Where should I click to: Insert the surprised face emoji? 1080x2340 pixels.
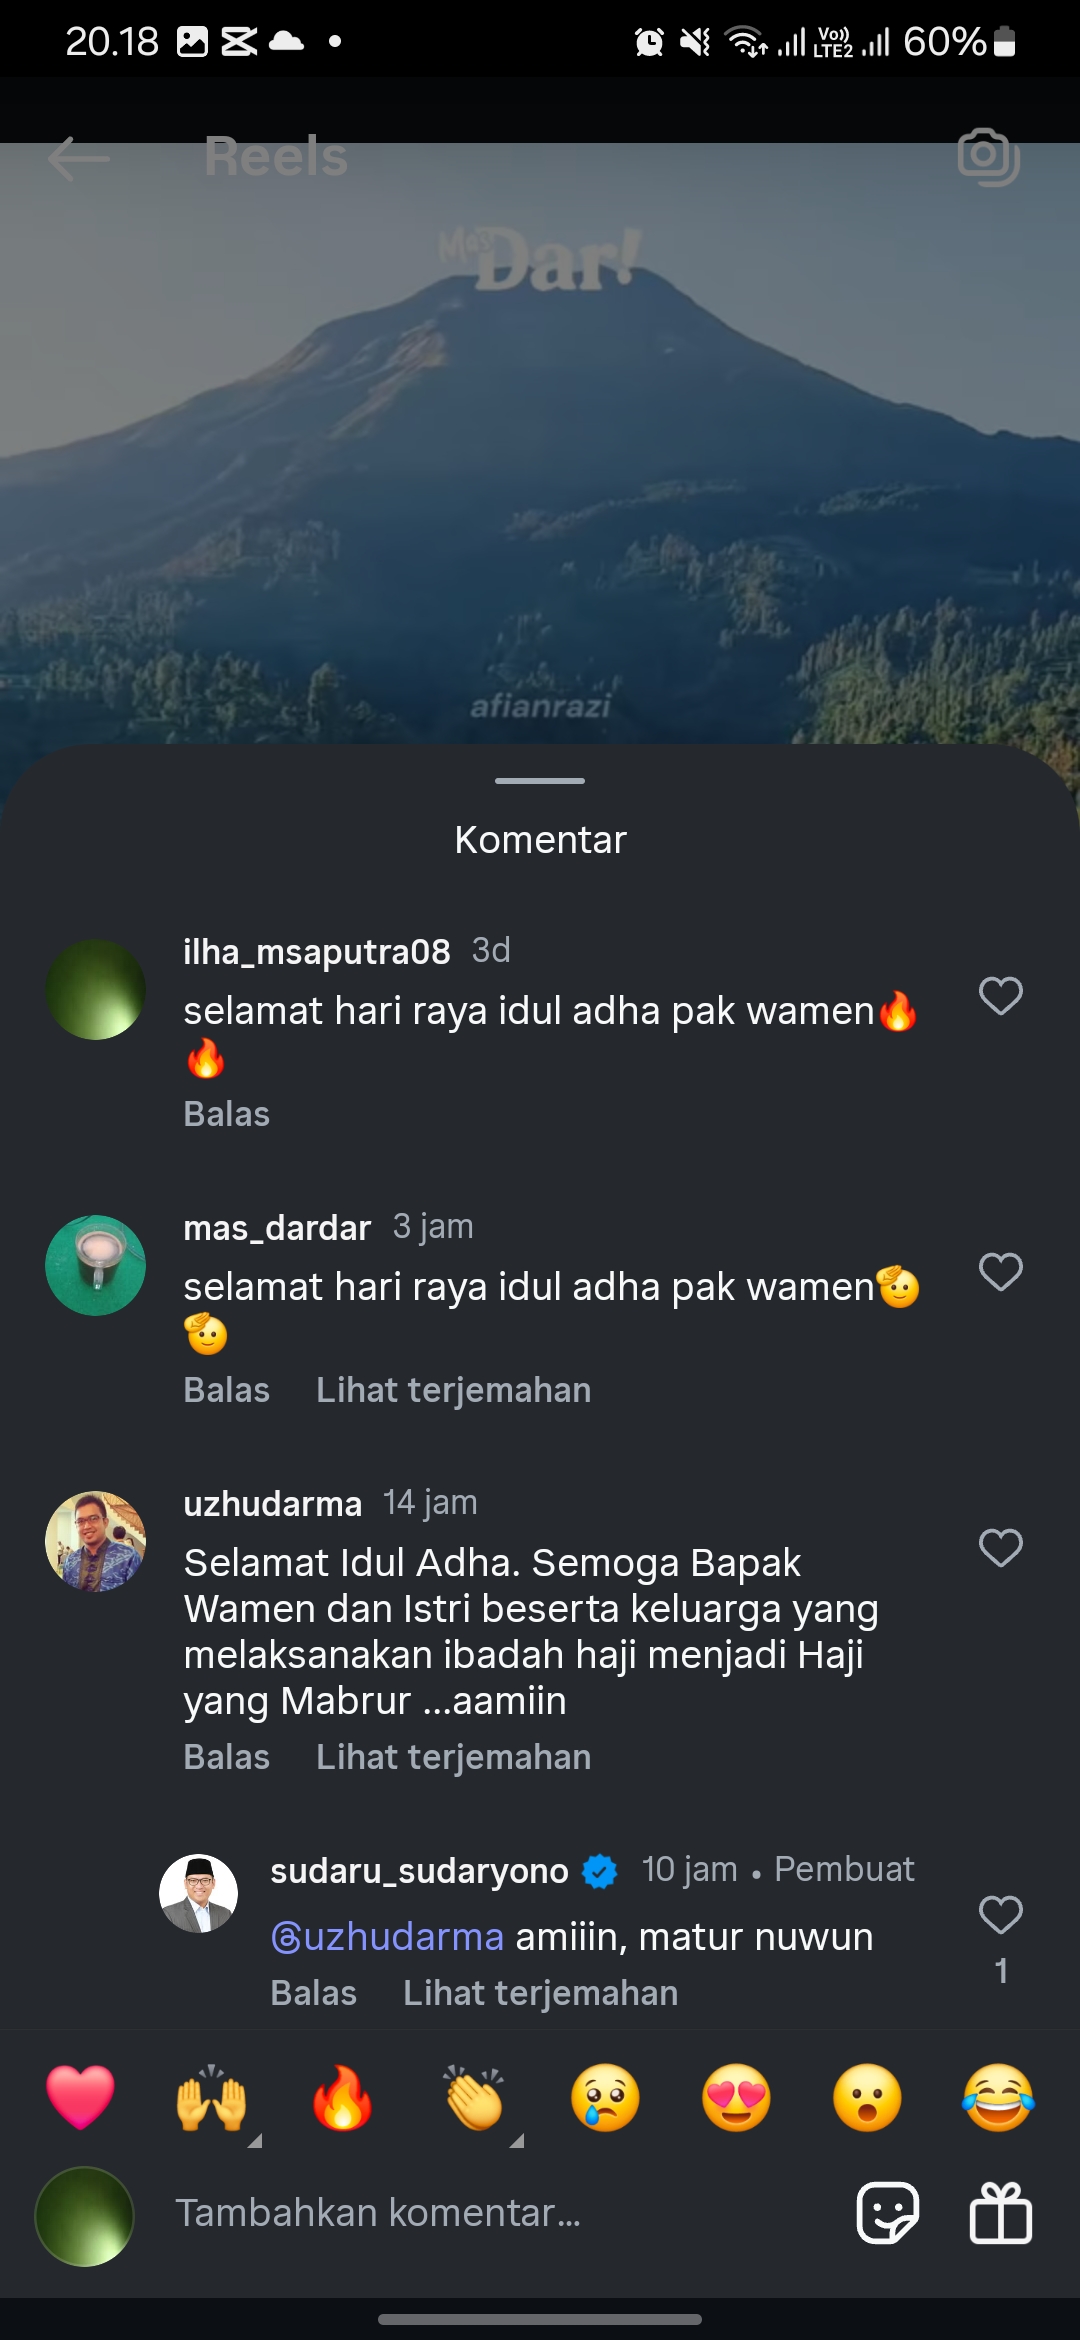[867, 2097]
